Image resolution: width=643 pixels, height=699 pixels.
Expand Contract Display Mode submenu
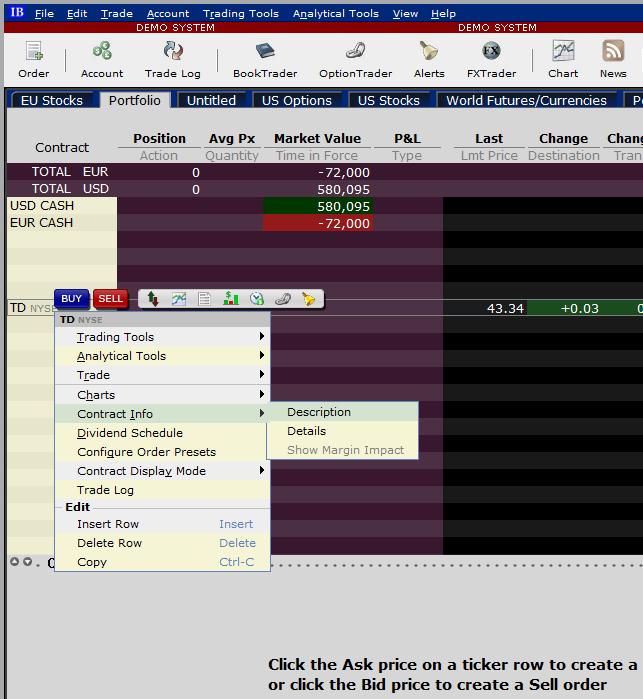(x=162, y=471)
